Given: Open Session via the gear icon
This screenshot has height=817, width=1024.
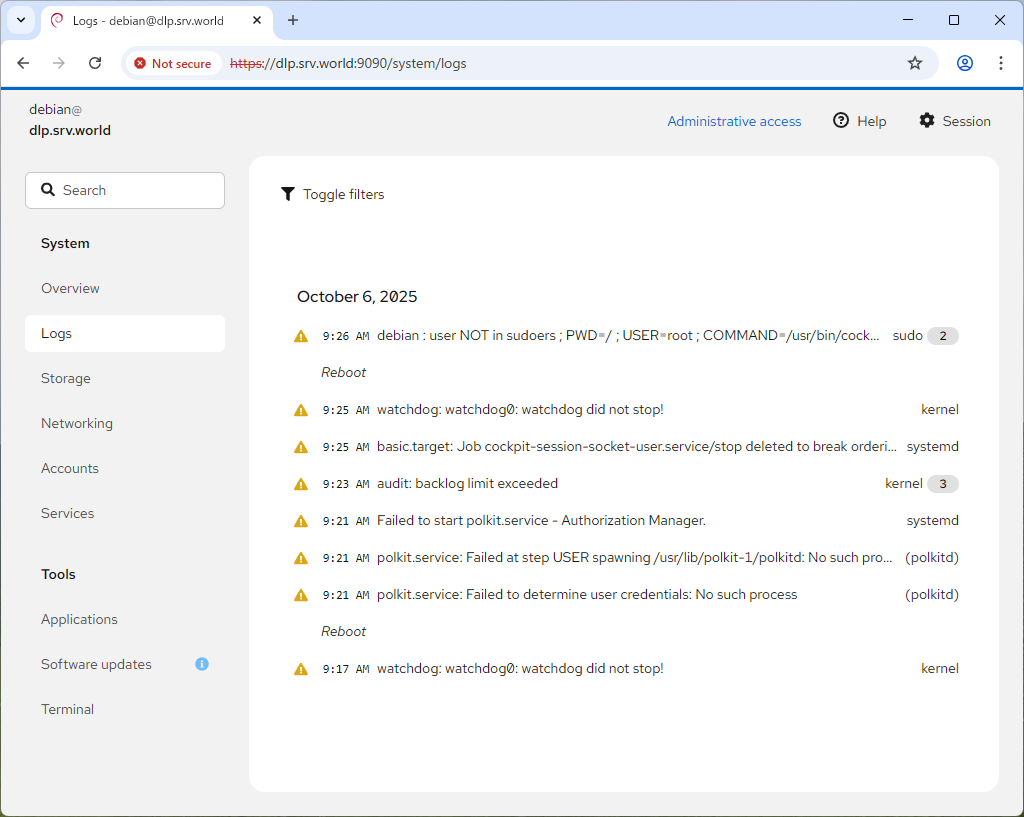Looking at the screenshot, I should [927, 121].
